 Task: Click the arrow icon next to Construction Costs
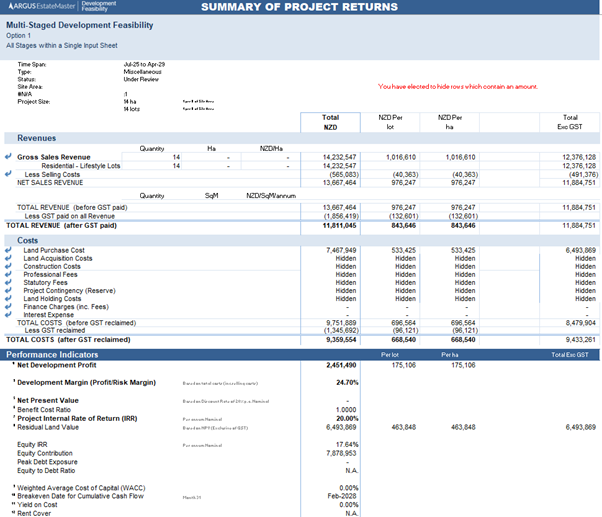click(8, 266)
